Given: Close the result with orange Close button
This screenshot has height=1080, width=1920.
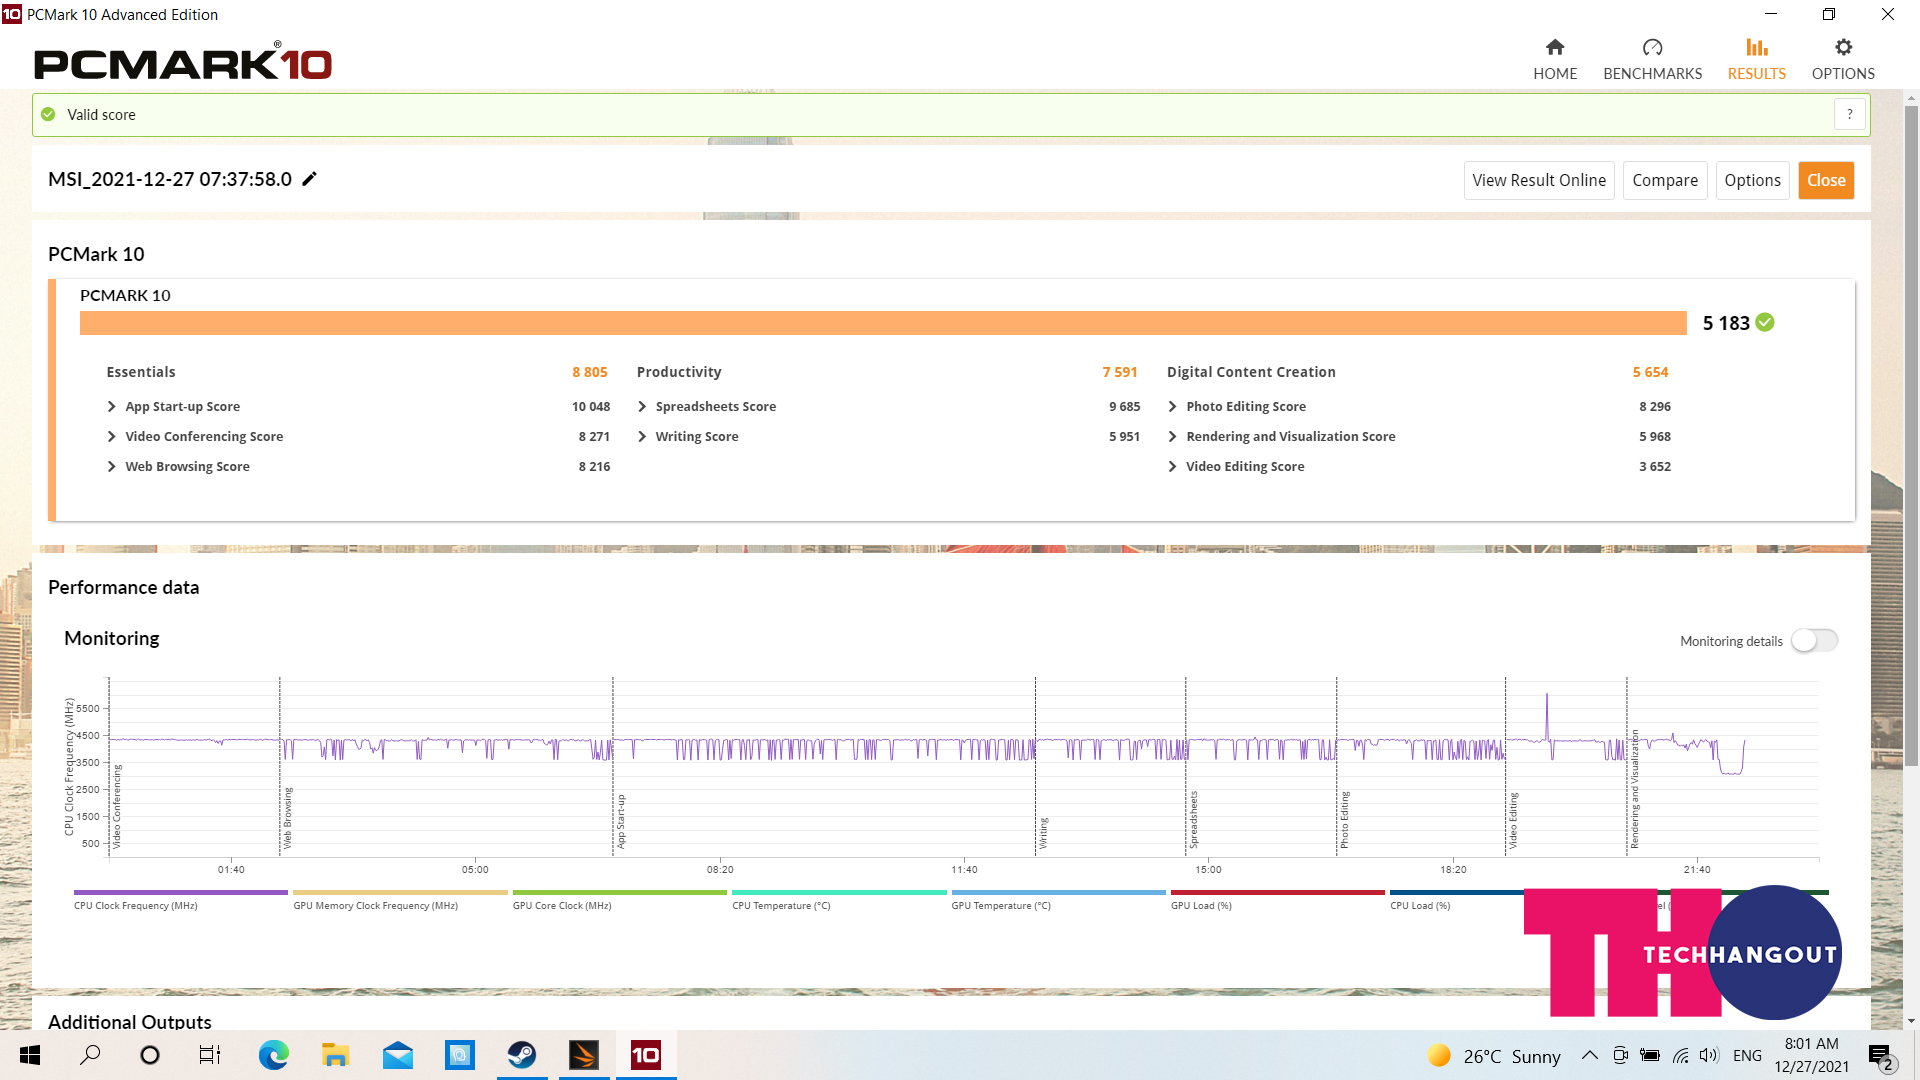Looking at the screenshot, I should point(1826,180).
